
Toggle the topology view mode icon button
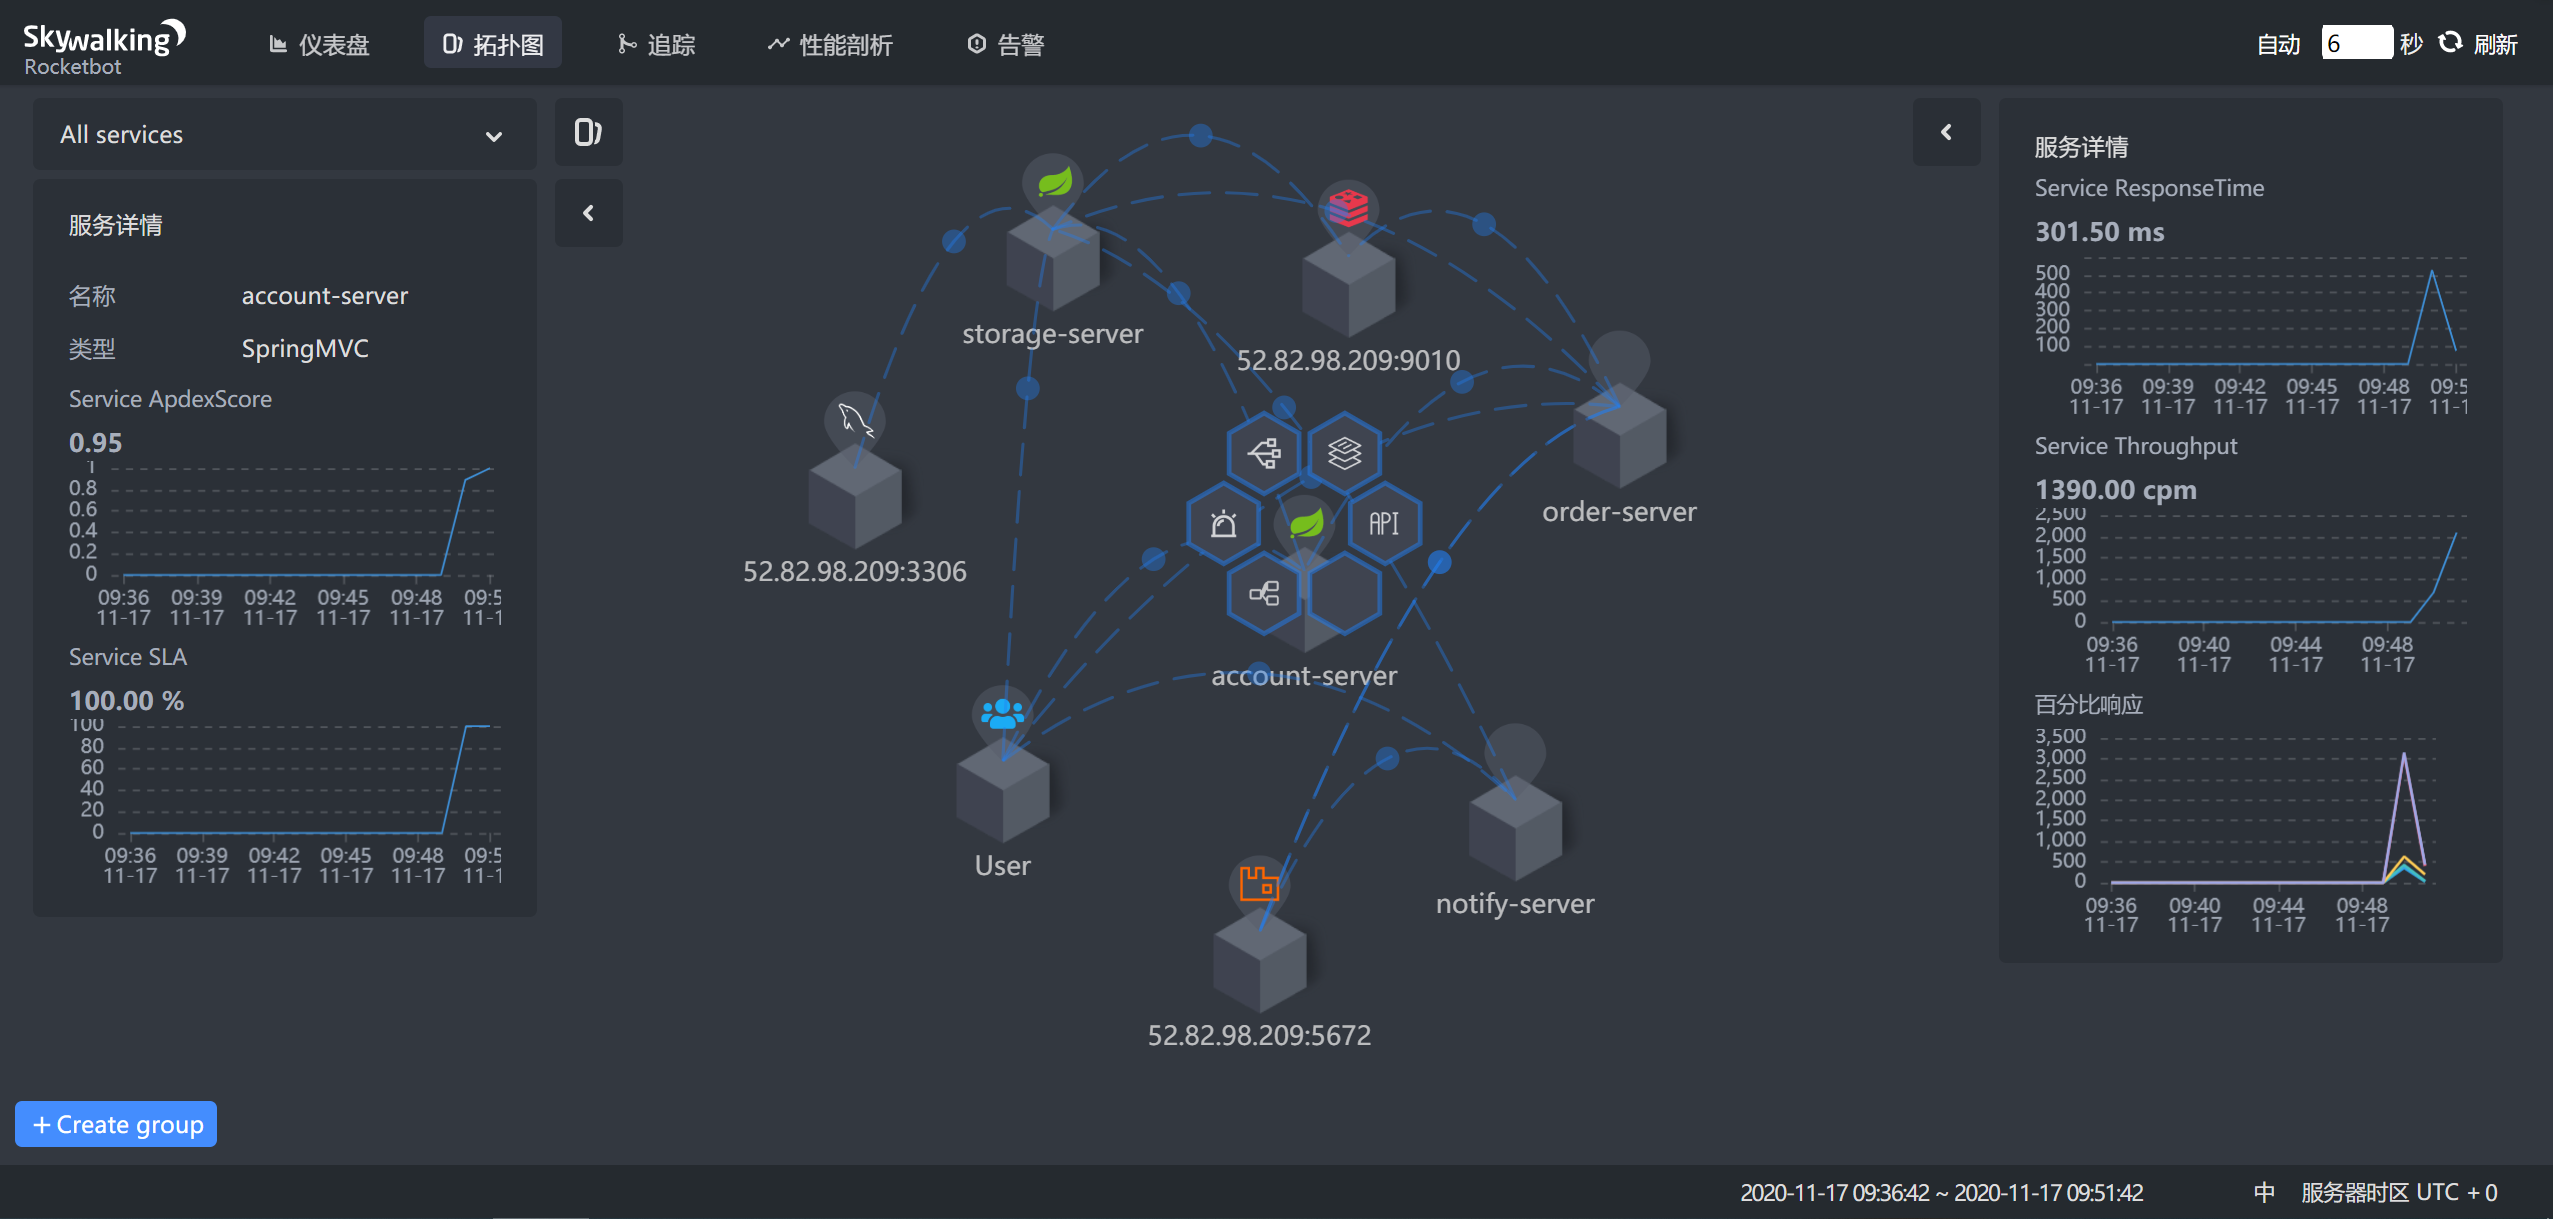point(588,132)
